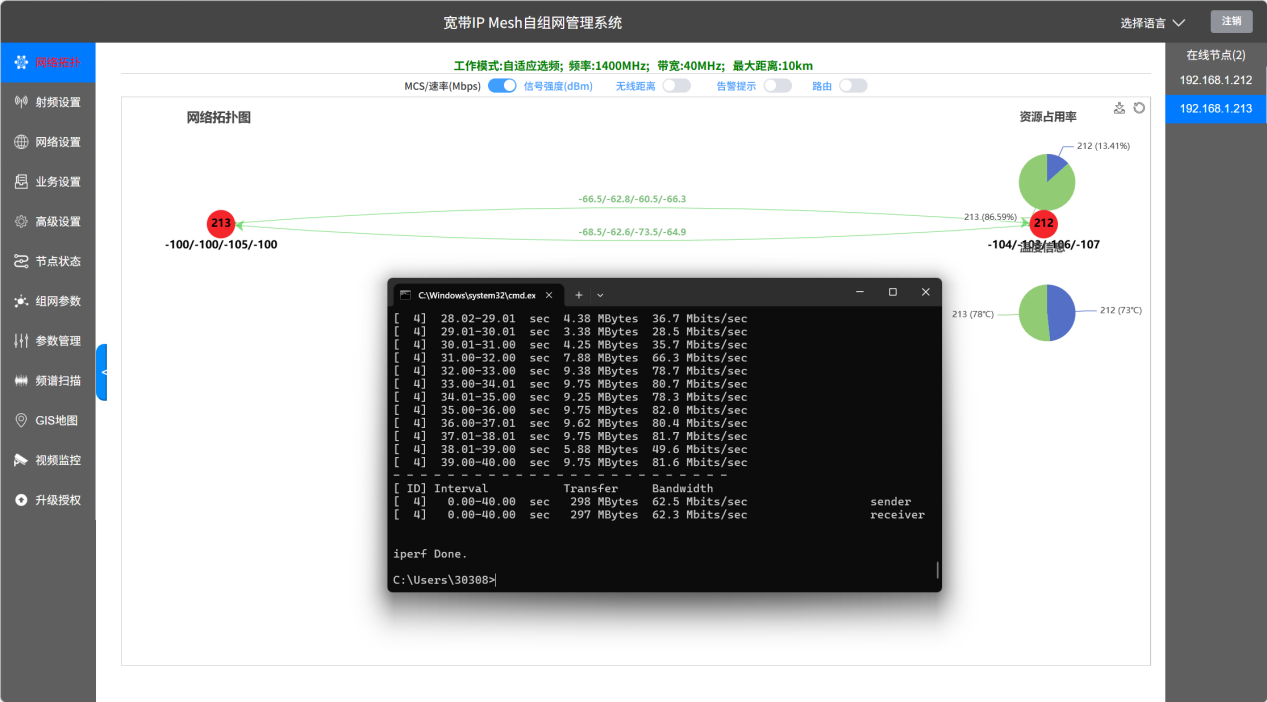This screenshot has width=1267, height=702.
Task: Open GIS地图 location pin icon
Action: pos(21,420)
